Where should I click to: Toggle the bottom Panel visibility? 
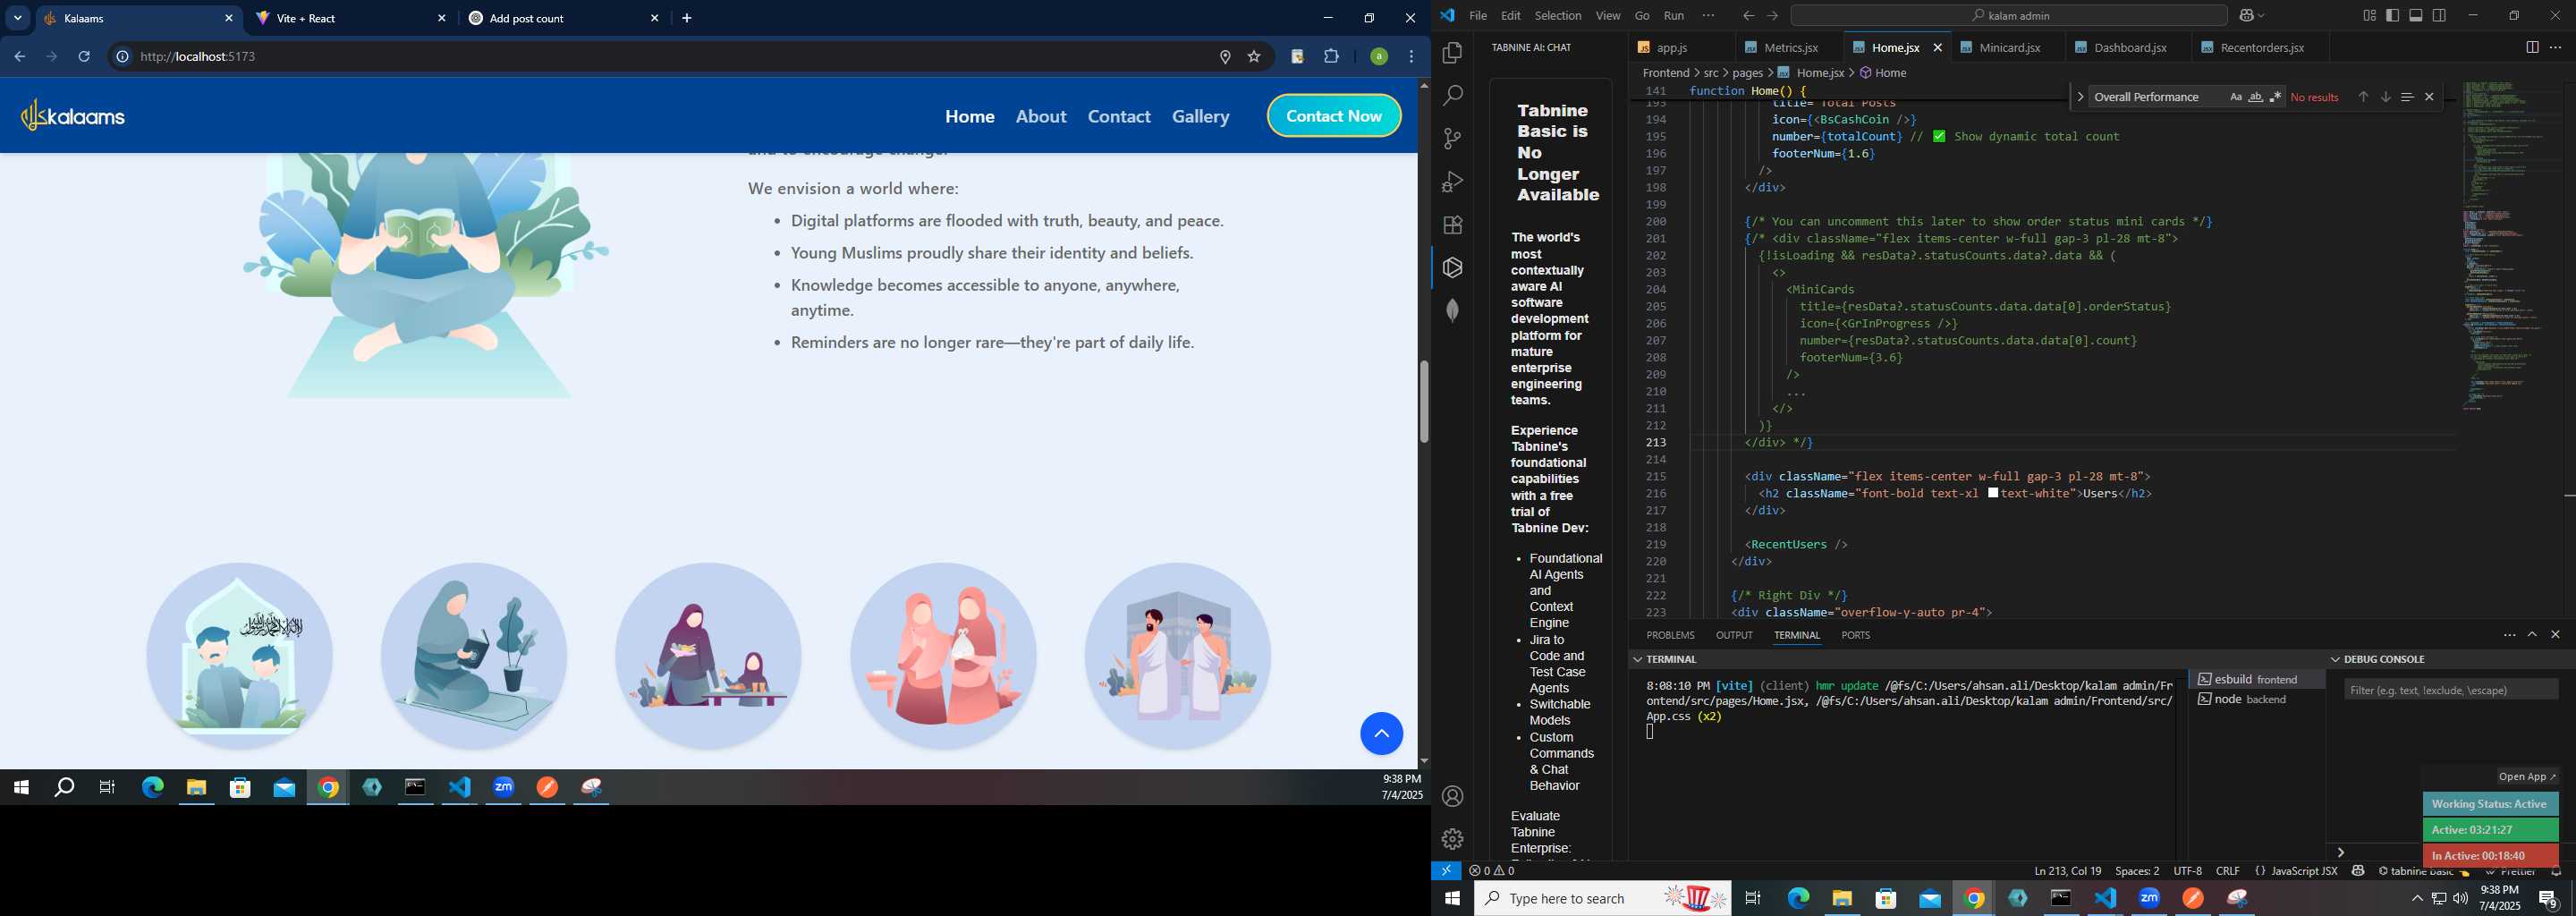(2416, 16)
